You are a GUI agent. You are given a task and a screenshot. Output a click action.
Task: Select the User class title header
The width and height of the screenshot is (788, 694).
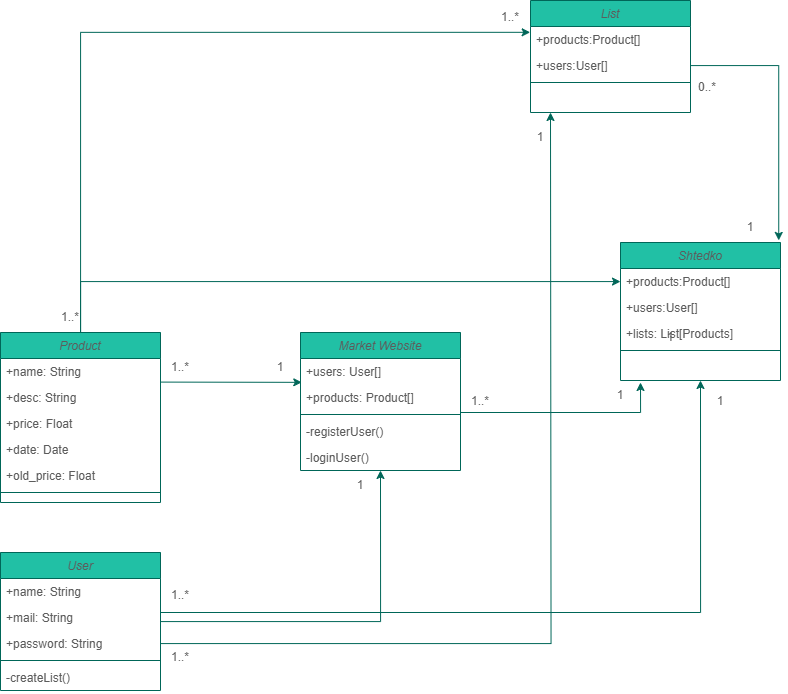[80, 566]
